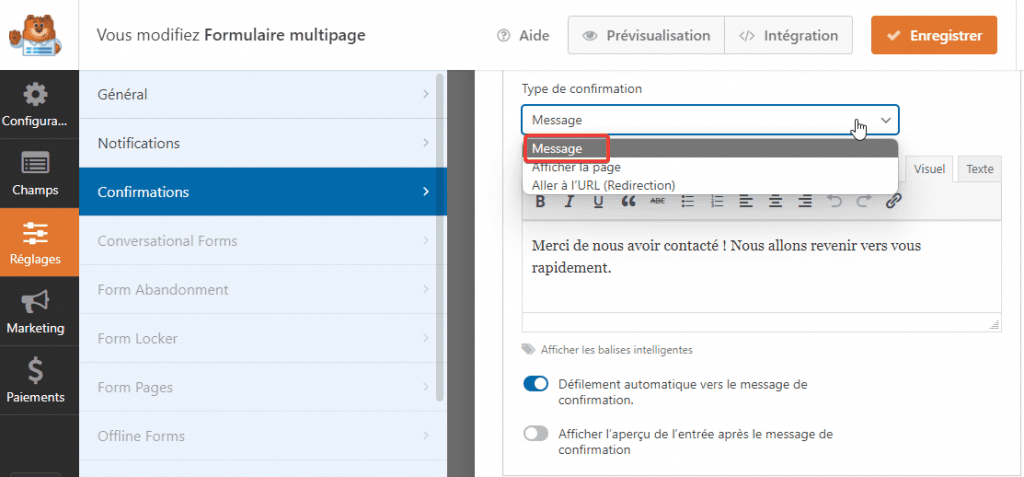1024x477 pixels.
Task: Align text right in editor
Action: pyautogui.click(x=805, y=201)
